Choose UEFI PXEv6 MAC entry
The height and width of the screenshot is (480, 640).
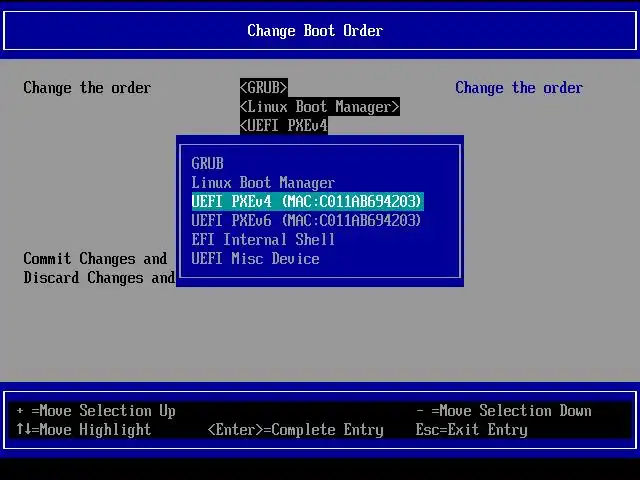306,220
